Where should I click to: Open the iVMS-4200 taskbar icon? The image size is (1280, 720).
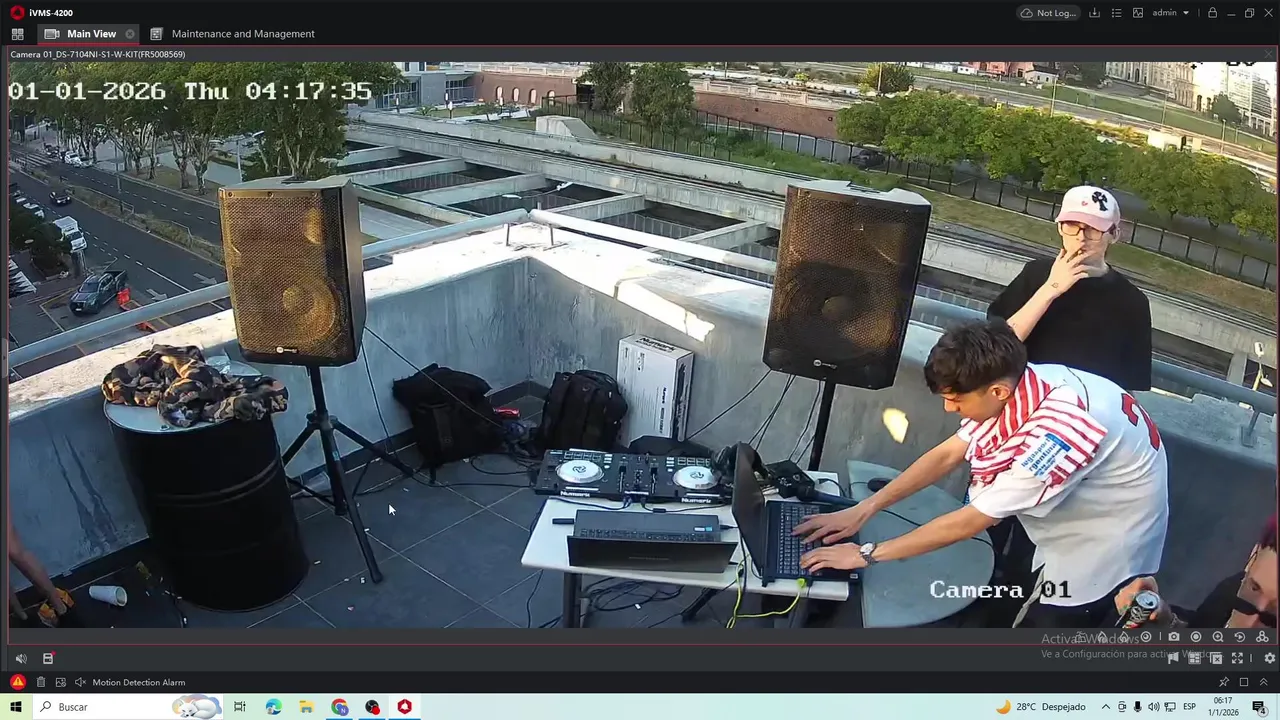pos(404,707)
